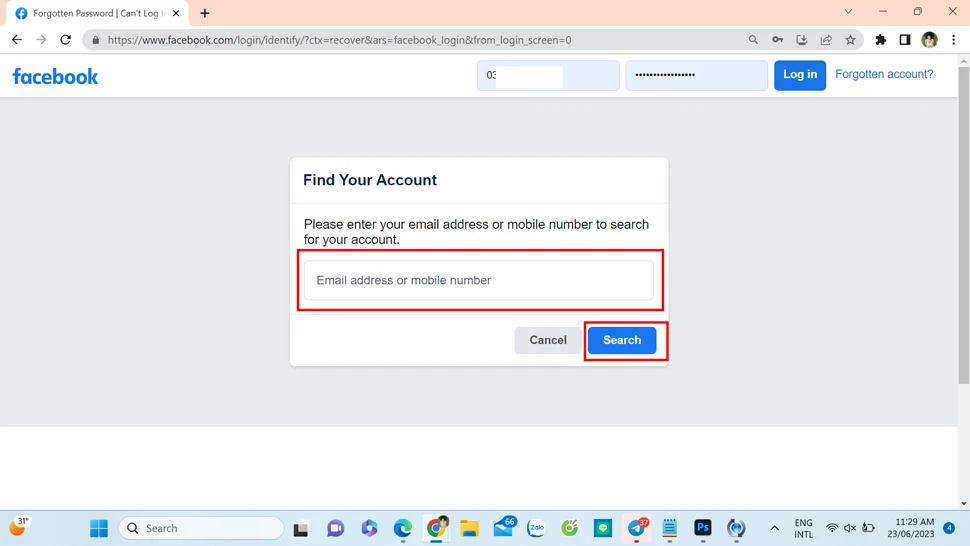
Task: Open the Windows Start menu
Action: pyautogui.click(x=99, y=528)
